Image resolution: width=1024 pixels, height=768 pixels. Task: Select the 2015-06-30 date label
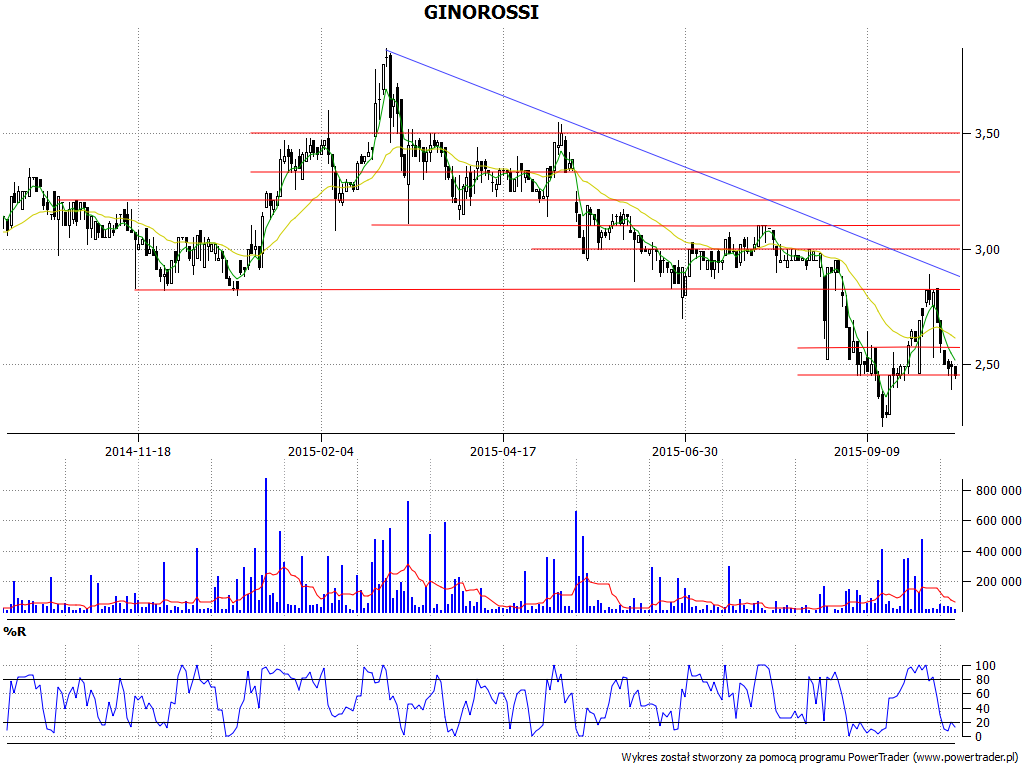[685, 451]
